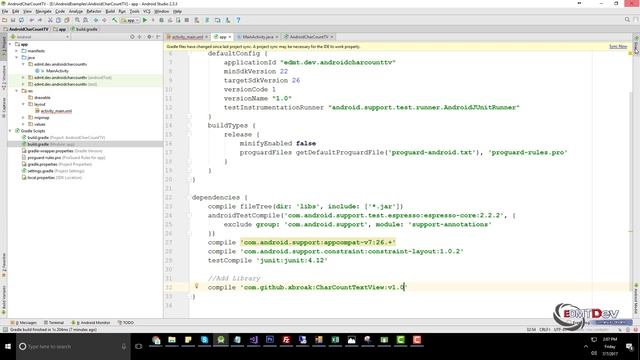This screenshot has width=640, height=360.
Task: Click the Sync Now link
Action: [618, 47]
